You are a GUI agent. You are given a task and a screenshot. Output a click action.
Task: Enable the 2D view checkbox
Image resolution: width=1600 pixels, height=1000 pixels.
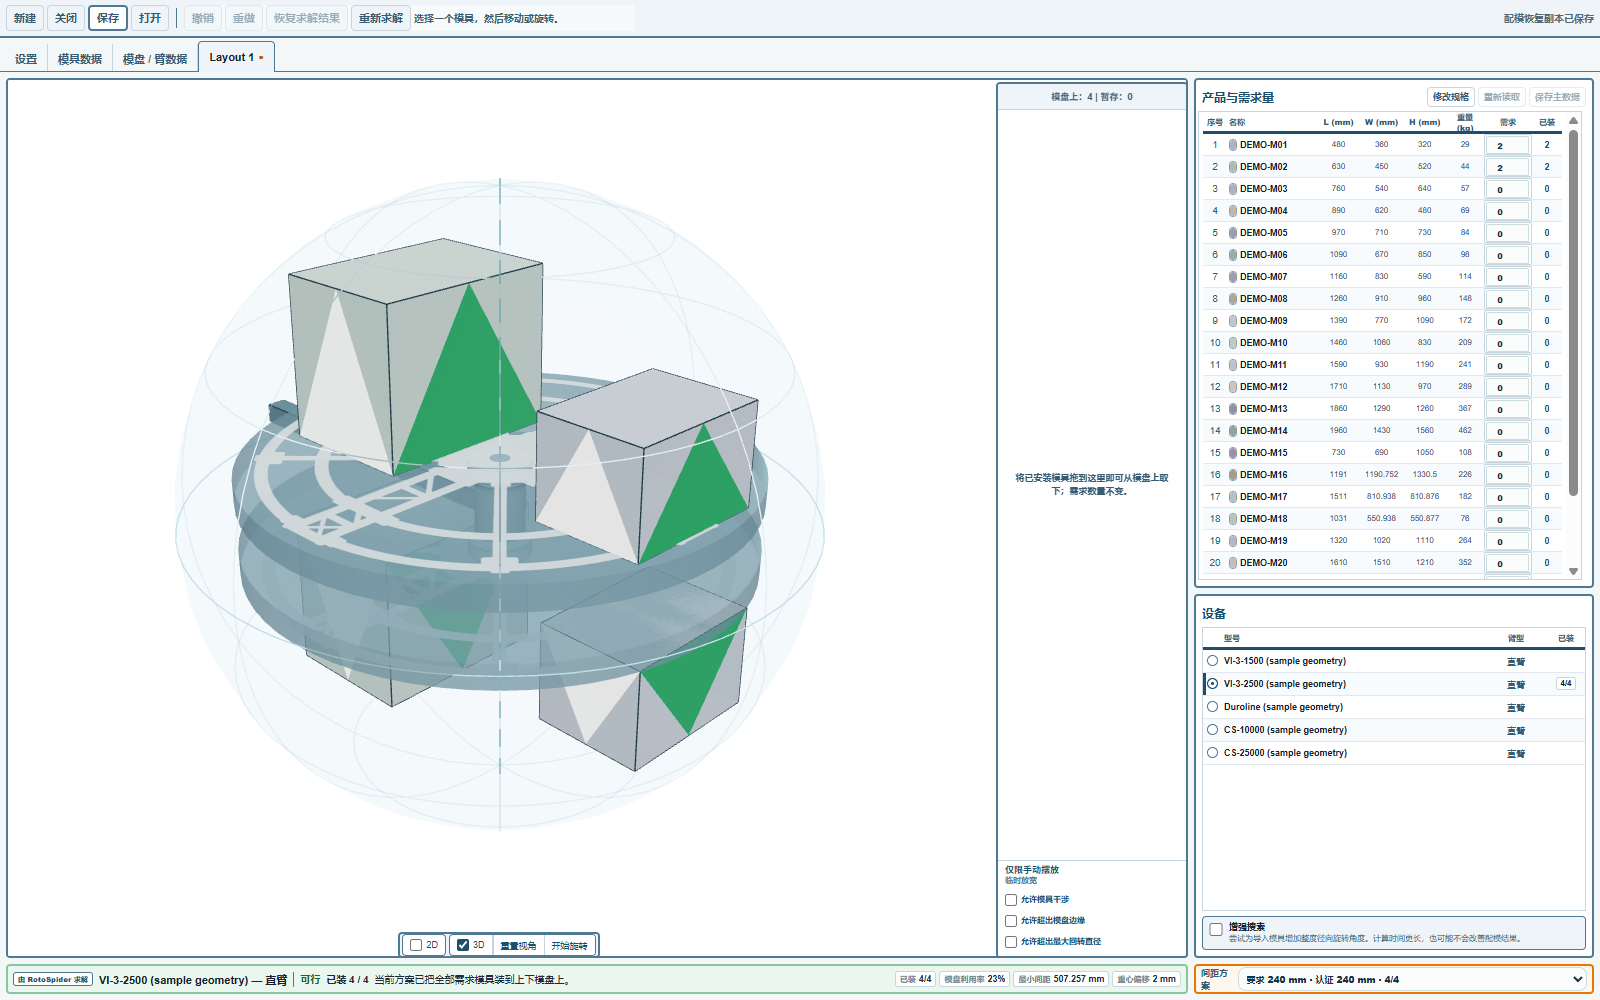click(416, 945)
